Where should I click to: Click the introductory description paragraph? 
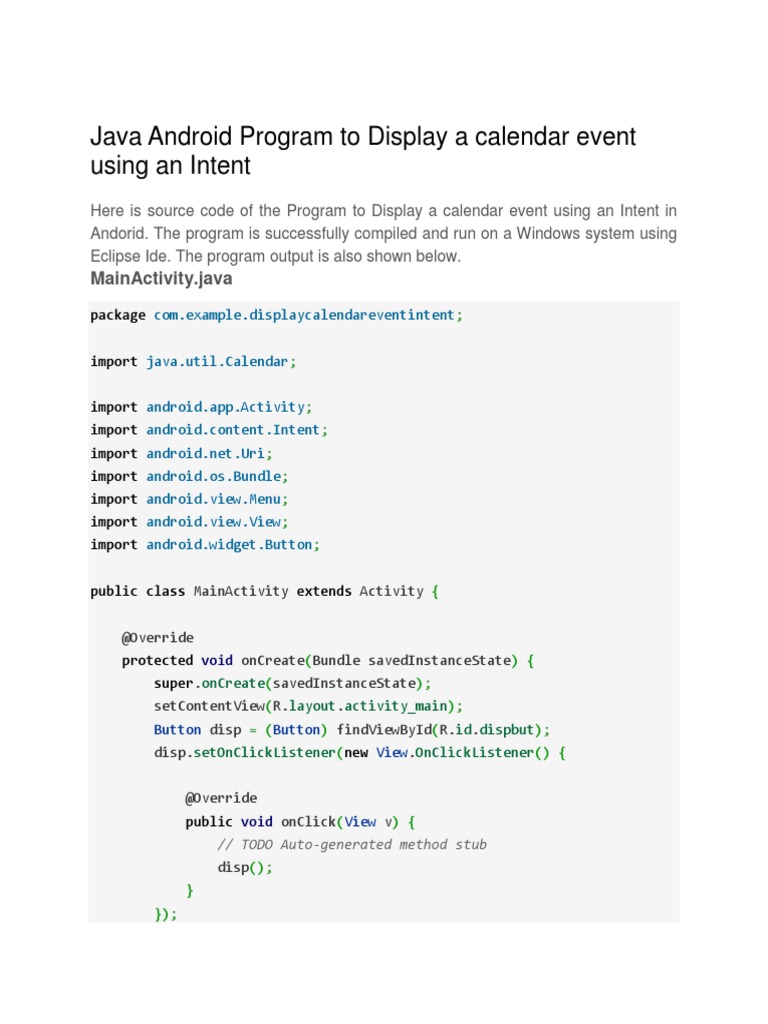pyautogui.click(x=383, y=233)
